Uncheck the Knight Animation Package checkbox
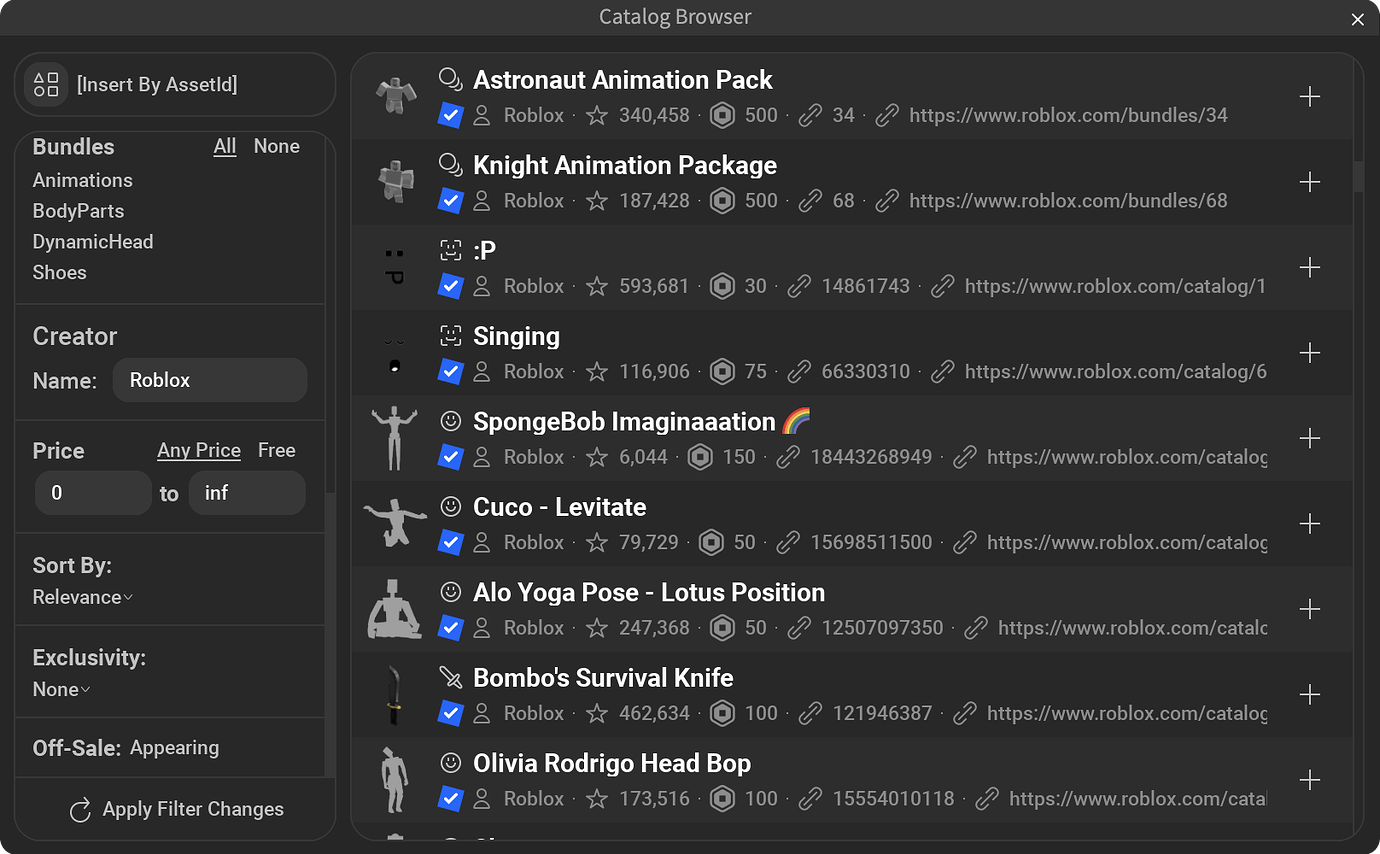 (450, 200)
